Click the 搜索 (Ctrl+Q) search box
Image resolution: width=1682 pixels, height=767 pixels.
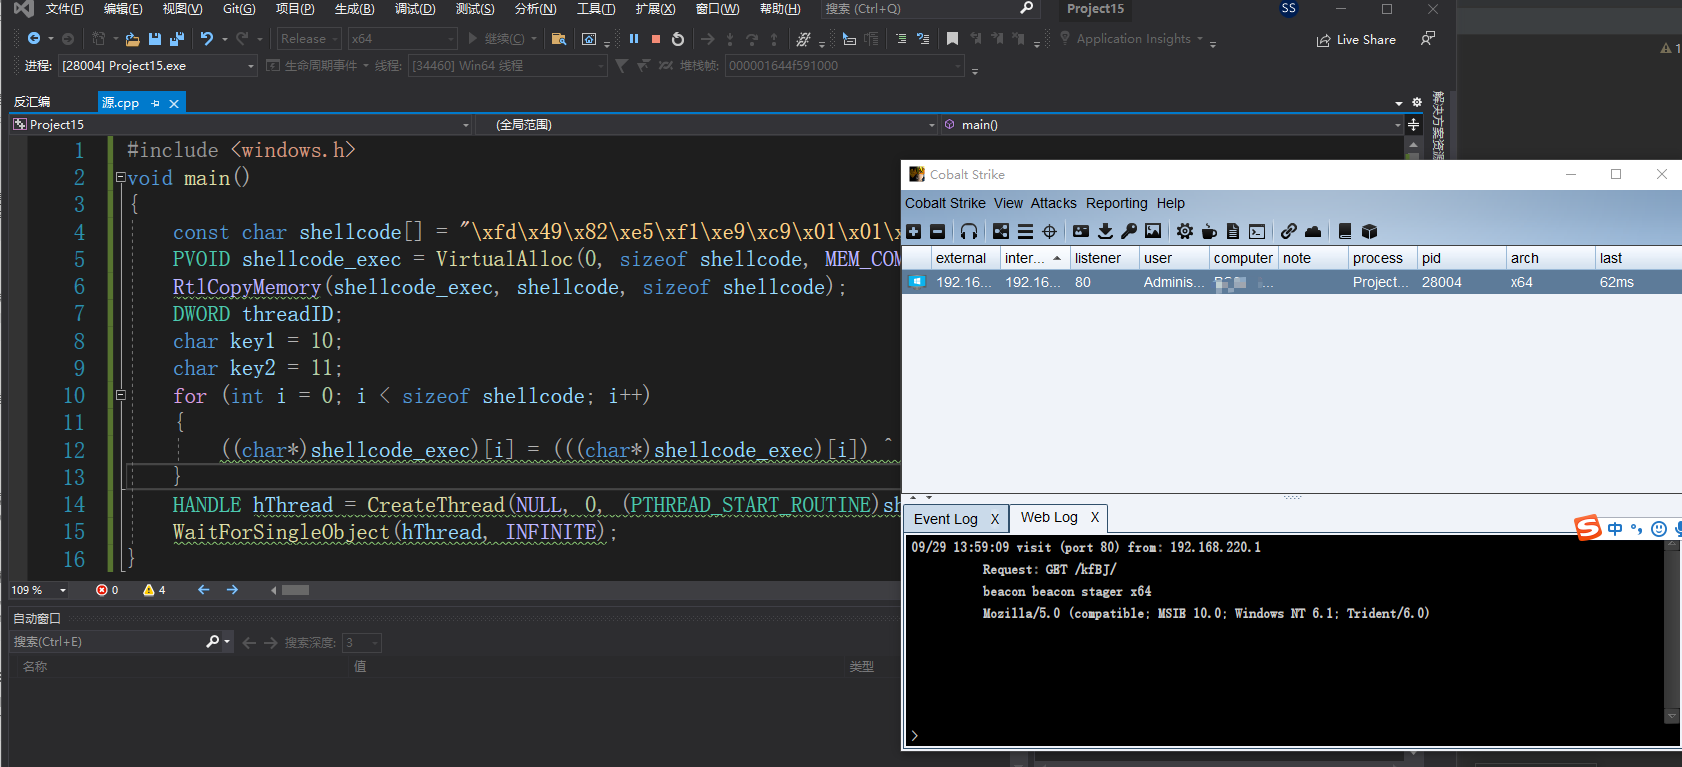pos(929,9)
